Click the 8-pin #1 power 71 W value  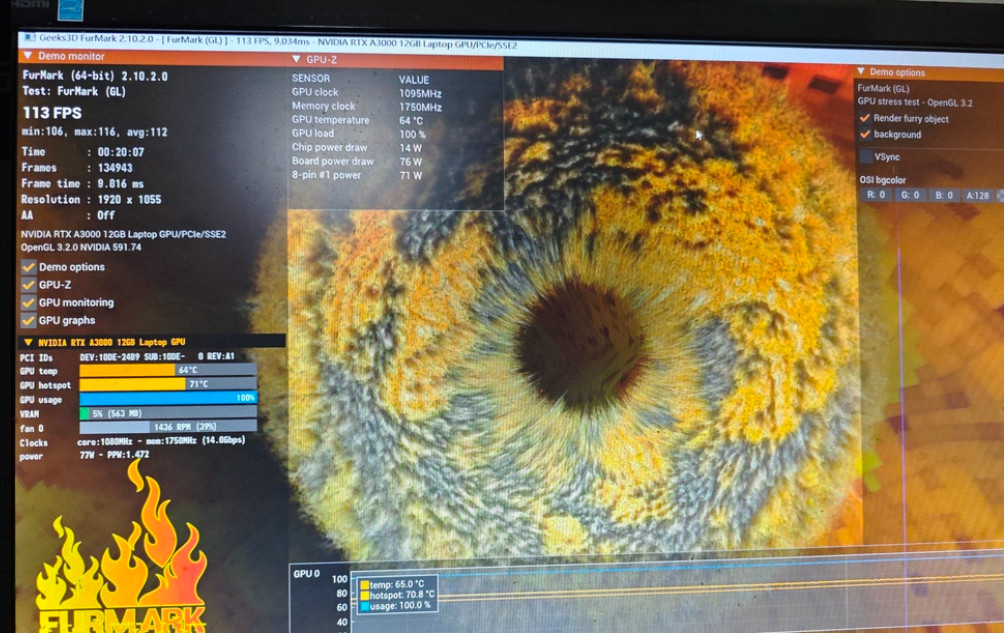tap(410, 175)
